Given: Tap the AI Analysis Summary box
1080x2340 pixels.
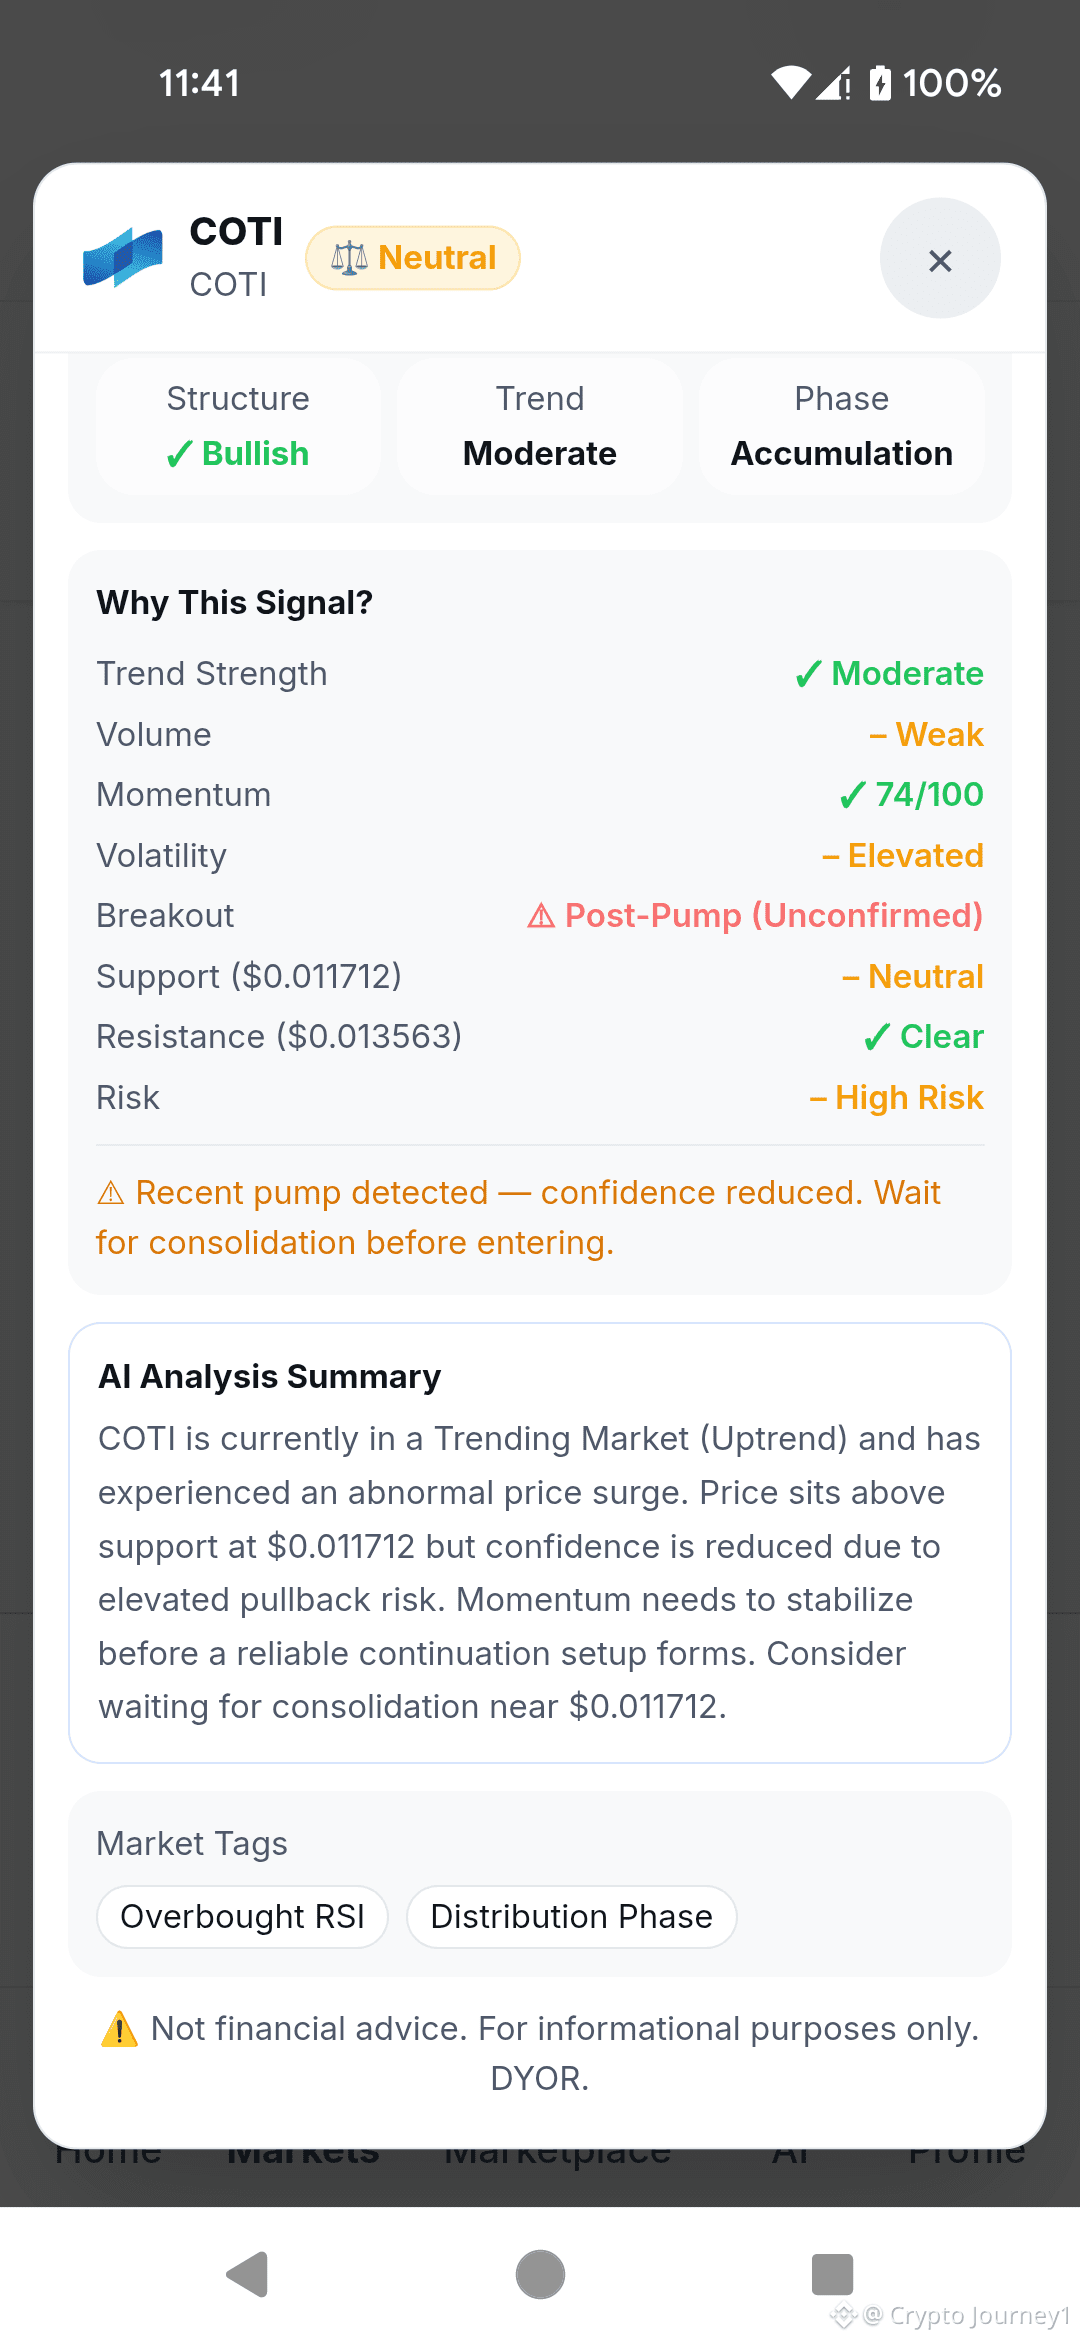Looking at the screenshot, I should coord(540,1543).
